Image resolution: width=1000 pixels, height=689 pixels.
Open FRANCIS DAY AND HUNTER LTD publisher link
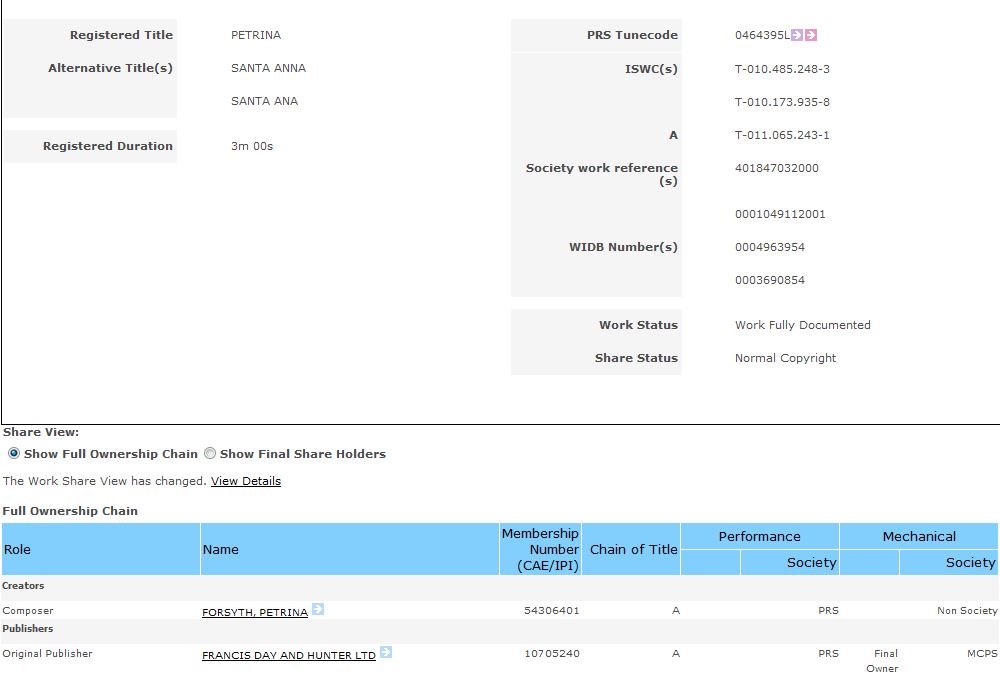[x=288, y=655]
